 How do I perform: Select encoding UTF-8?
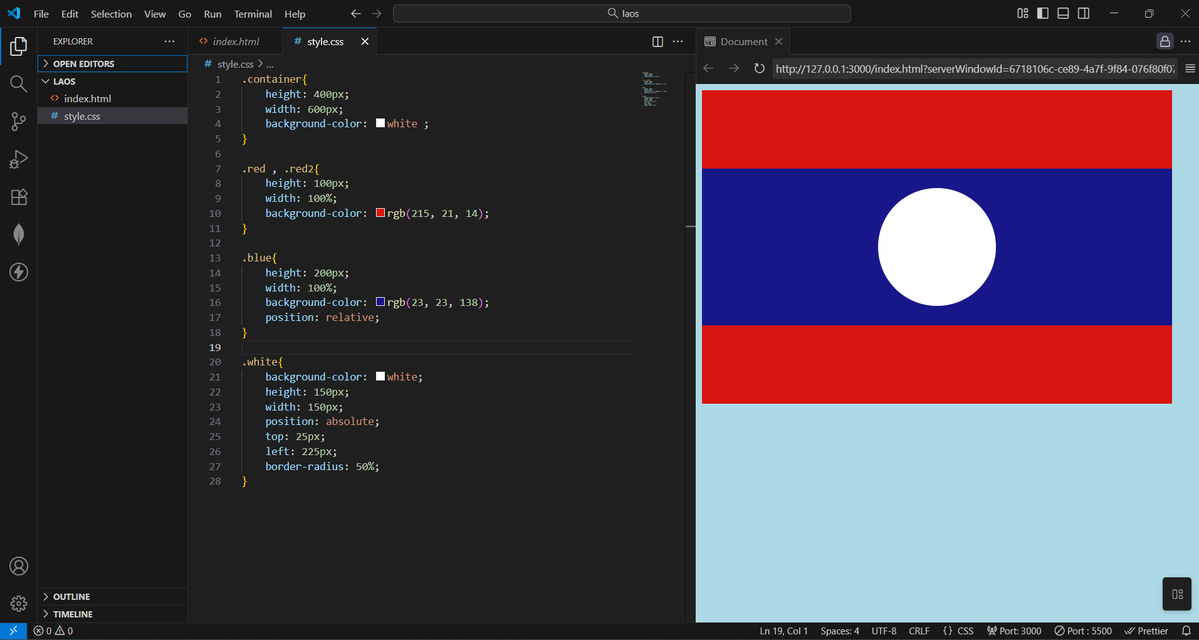[x=884, y=631]
